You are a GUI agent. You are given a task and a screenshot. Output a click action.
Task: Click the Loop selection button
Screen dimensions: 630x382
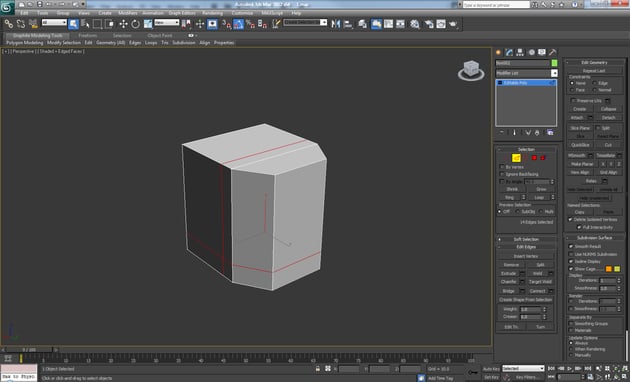[539, 197]
